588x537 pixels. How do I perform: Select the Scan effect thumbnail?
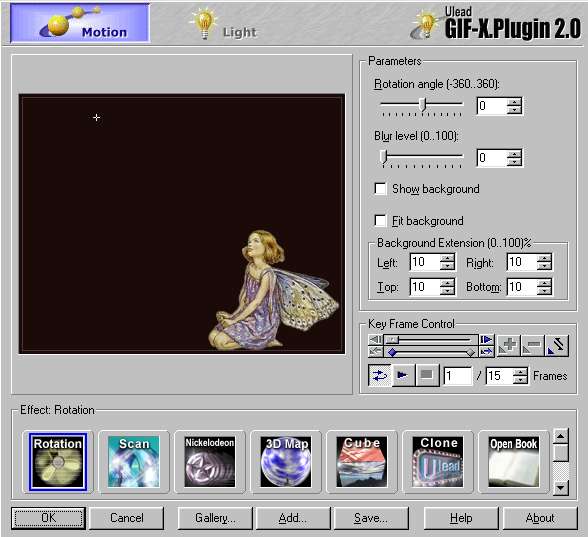(134, 462)
